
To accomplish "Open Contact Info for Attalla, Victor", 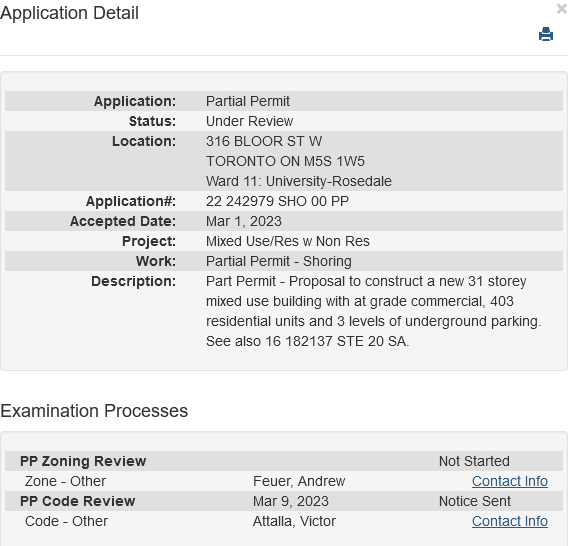I will (x=510, y=521).
